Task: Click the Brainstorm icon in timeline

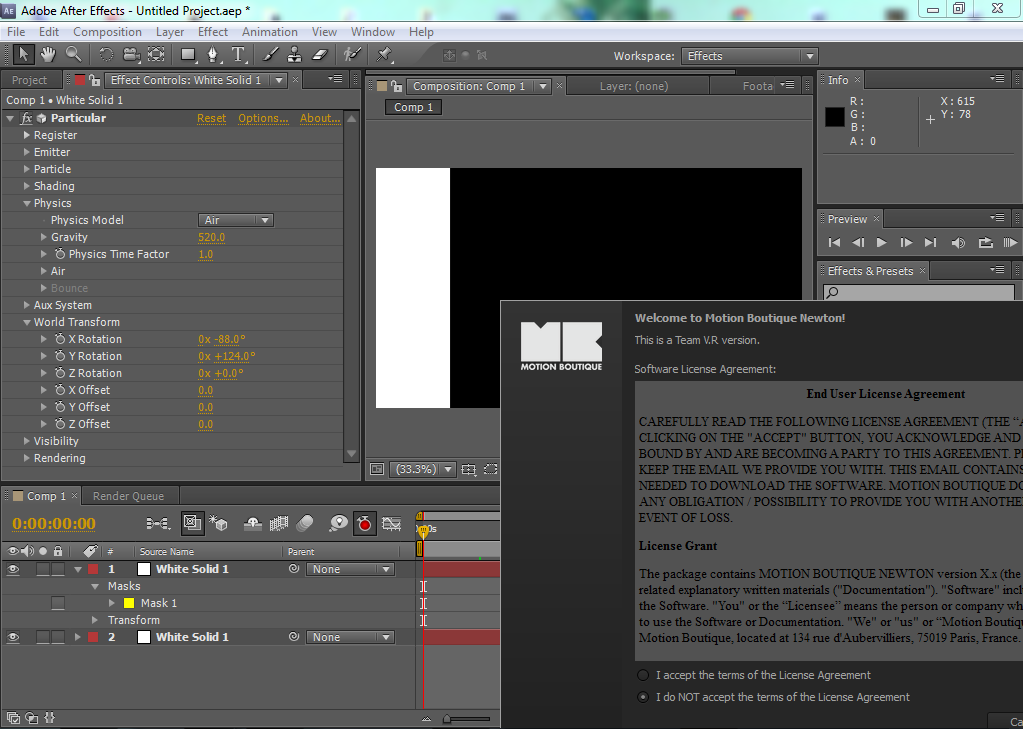Action: [x=338, y=523]
